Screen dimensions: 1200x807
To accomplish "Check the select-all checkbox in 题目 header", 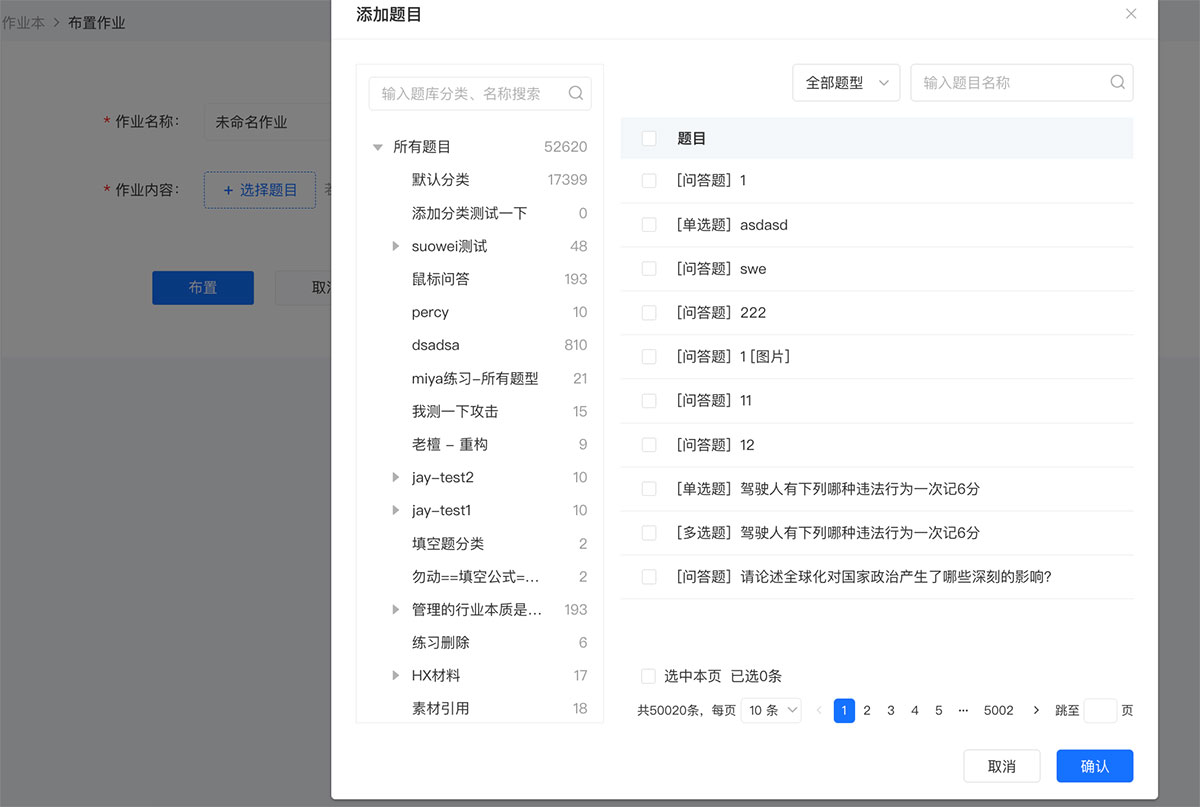I will [649, 139].
